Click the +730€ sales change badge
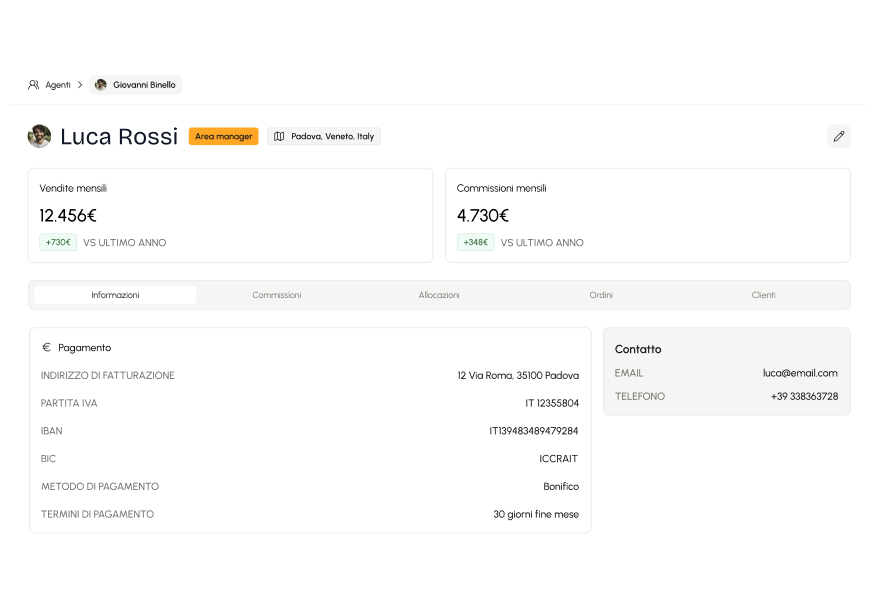Screen dimensions: 878x606 pyautogui.click(x=58, y=242)
